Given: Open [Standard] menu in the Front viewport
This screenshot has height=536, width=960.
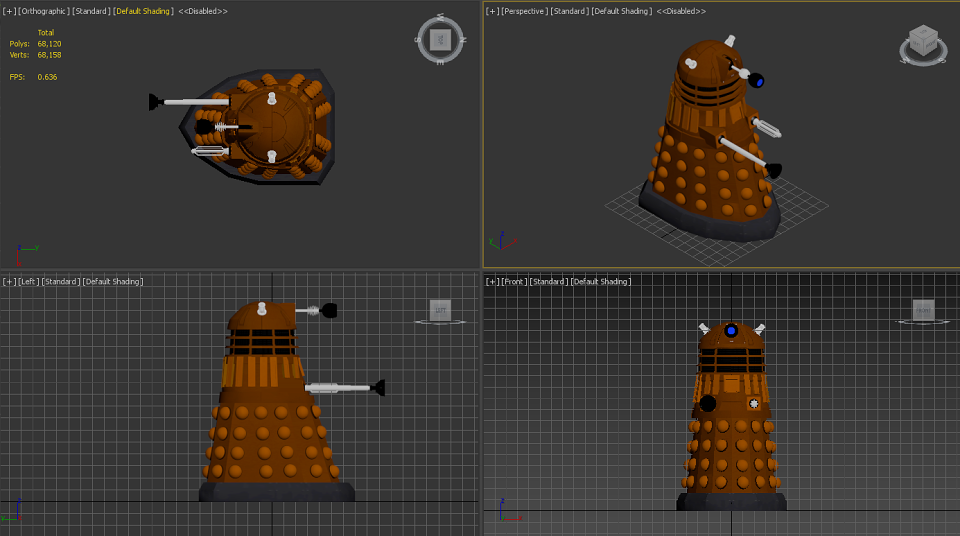Looking at the screenshot, I should 549,281.
